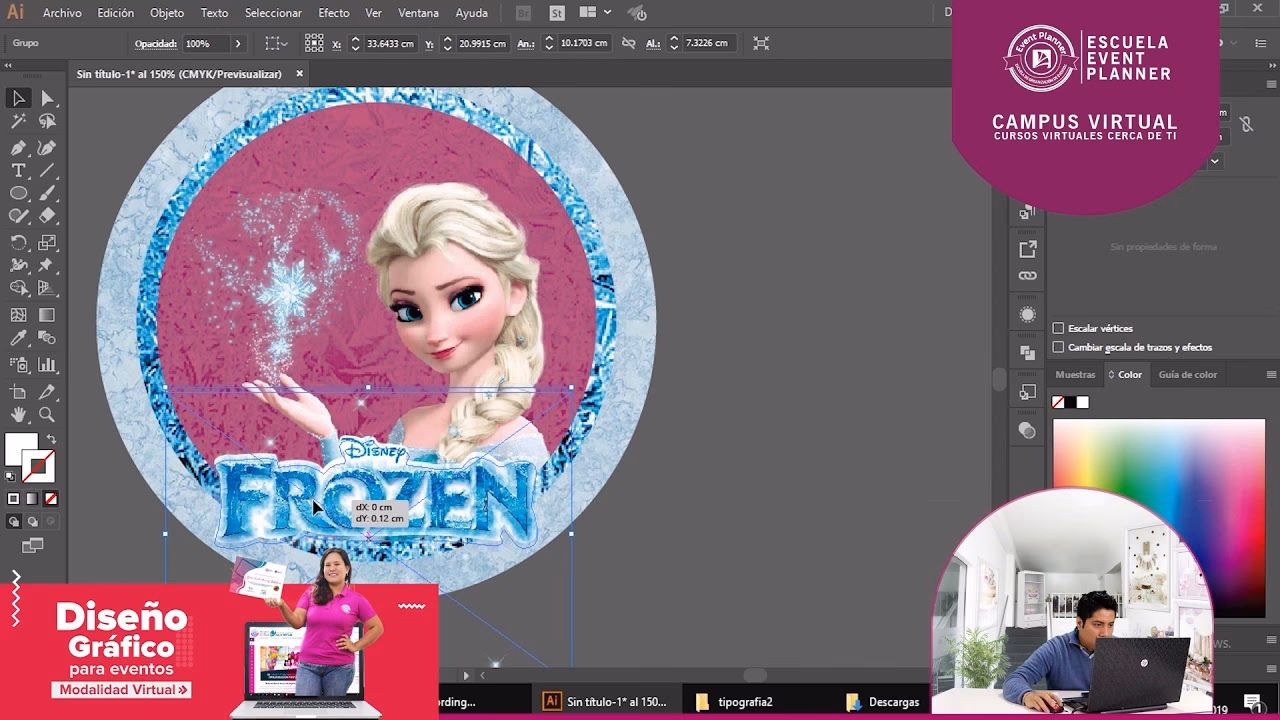The height and width of the screenshot is (720, 1280).
Task: Select the Paintbrush tool
Action: [x=47, y=194]
